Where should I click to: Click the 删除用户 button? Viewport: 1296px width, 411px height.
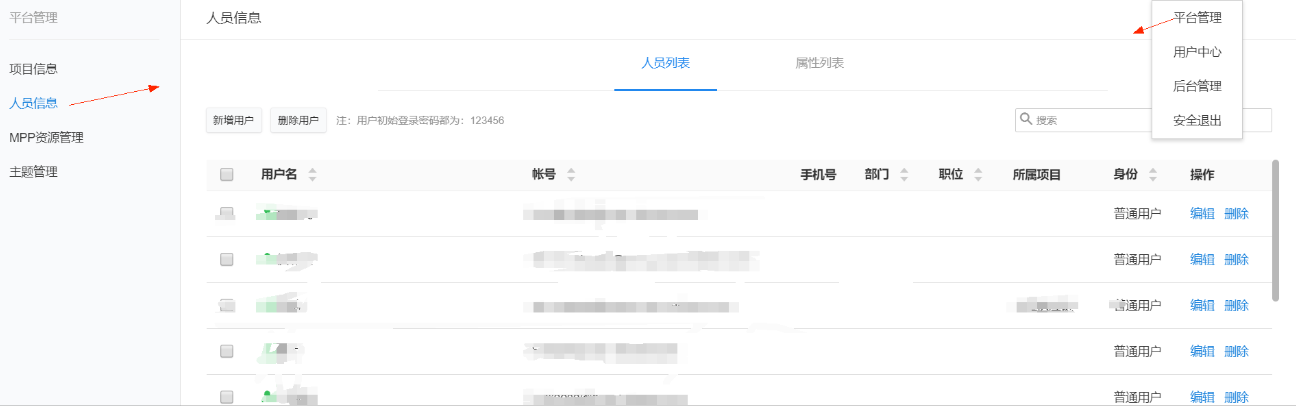[298, 120]
